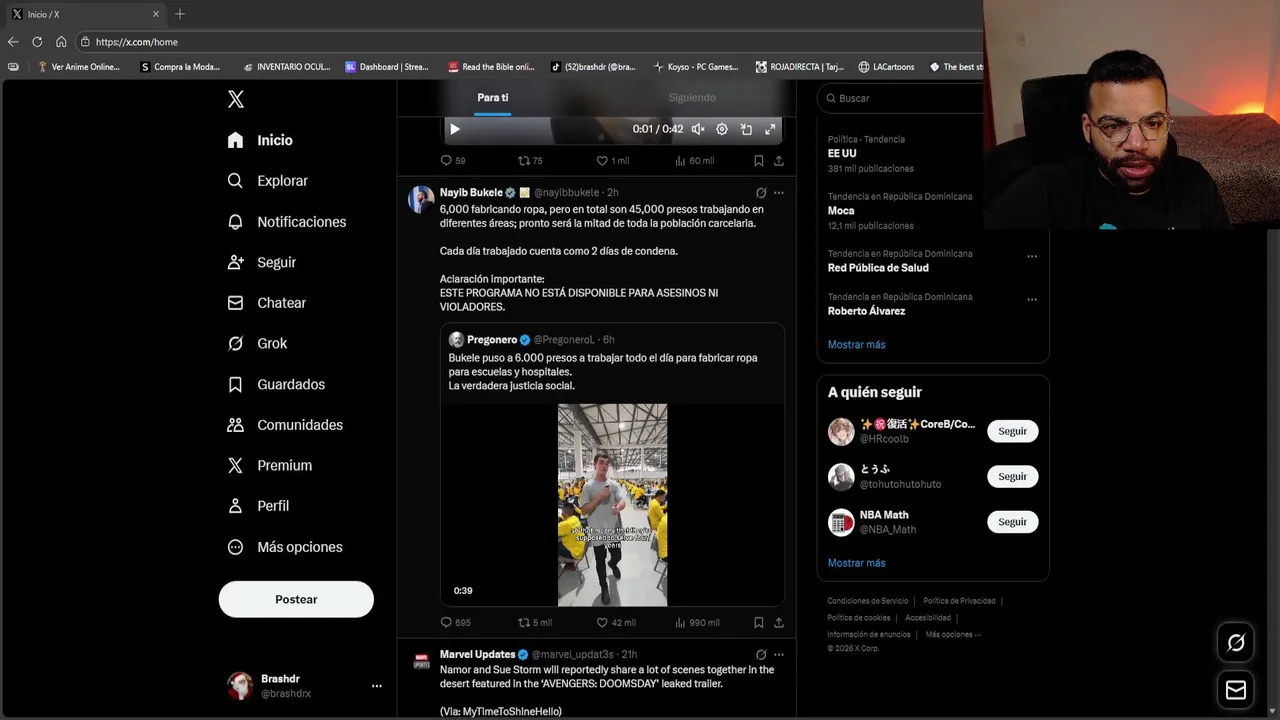View stats of post with 990 mil views
Viewport: 1280px width, 720px height.
click(697, 622)
